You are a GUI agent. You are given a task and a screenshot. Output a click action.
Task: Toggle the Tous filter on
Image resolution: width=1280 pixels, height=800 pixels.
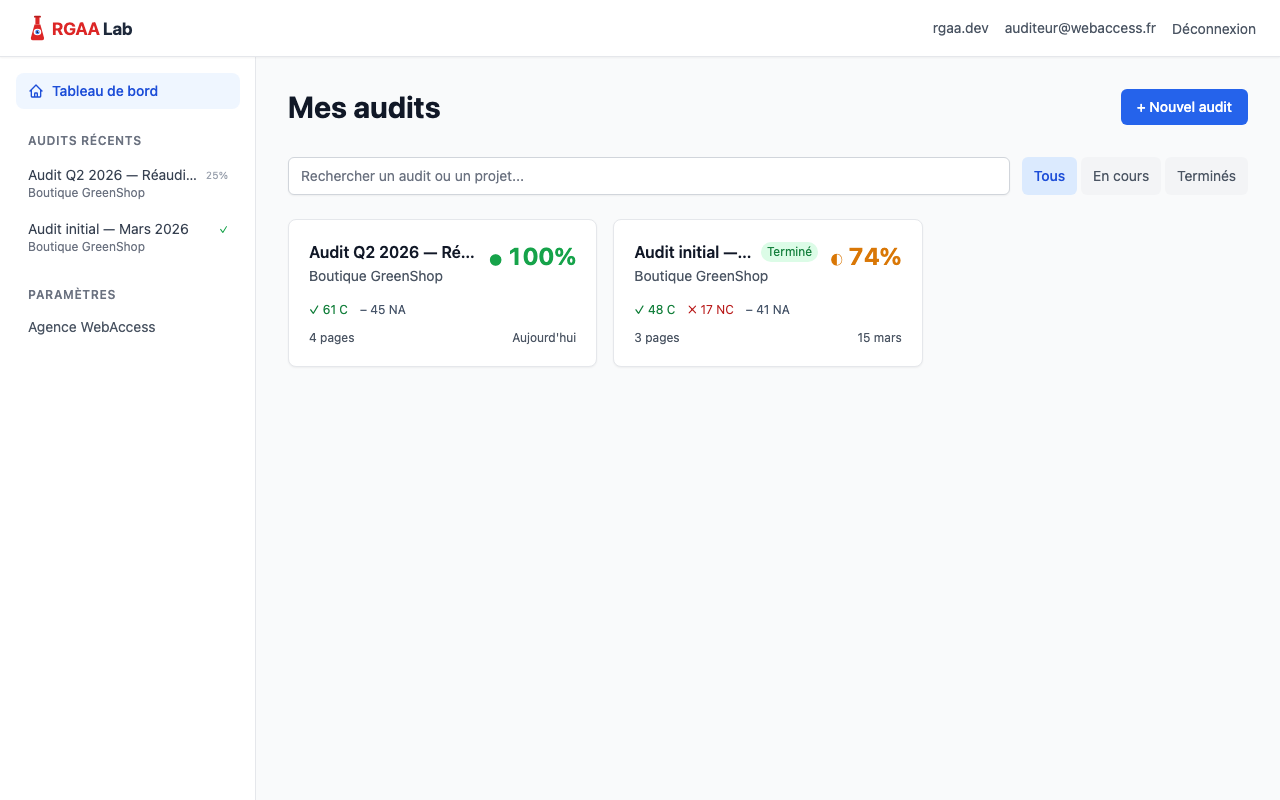pos(1049,175)
